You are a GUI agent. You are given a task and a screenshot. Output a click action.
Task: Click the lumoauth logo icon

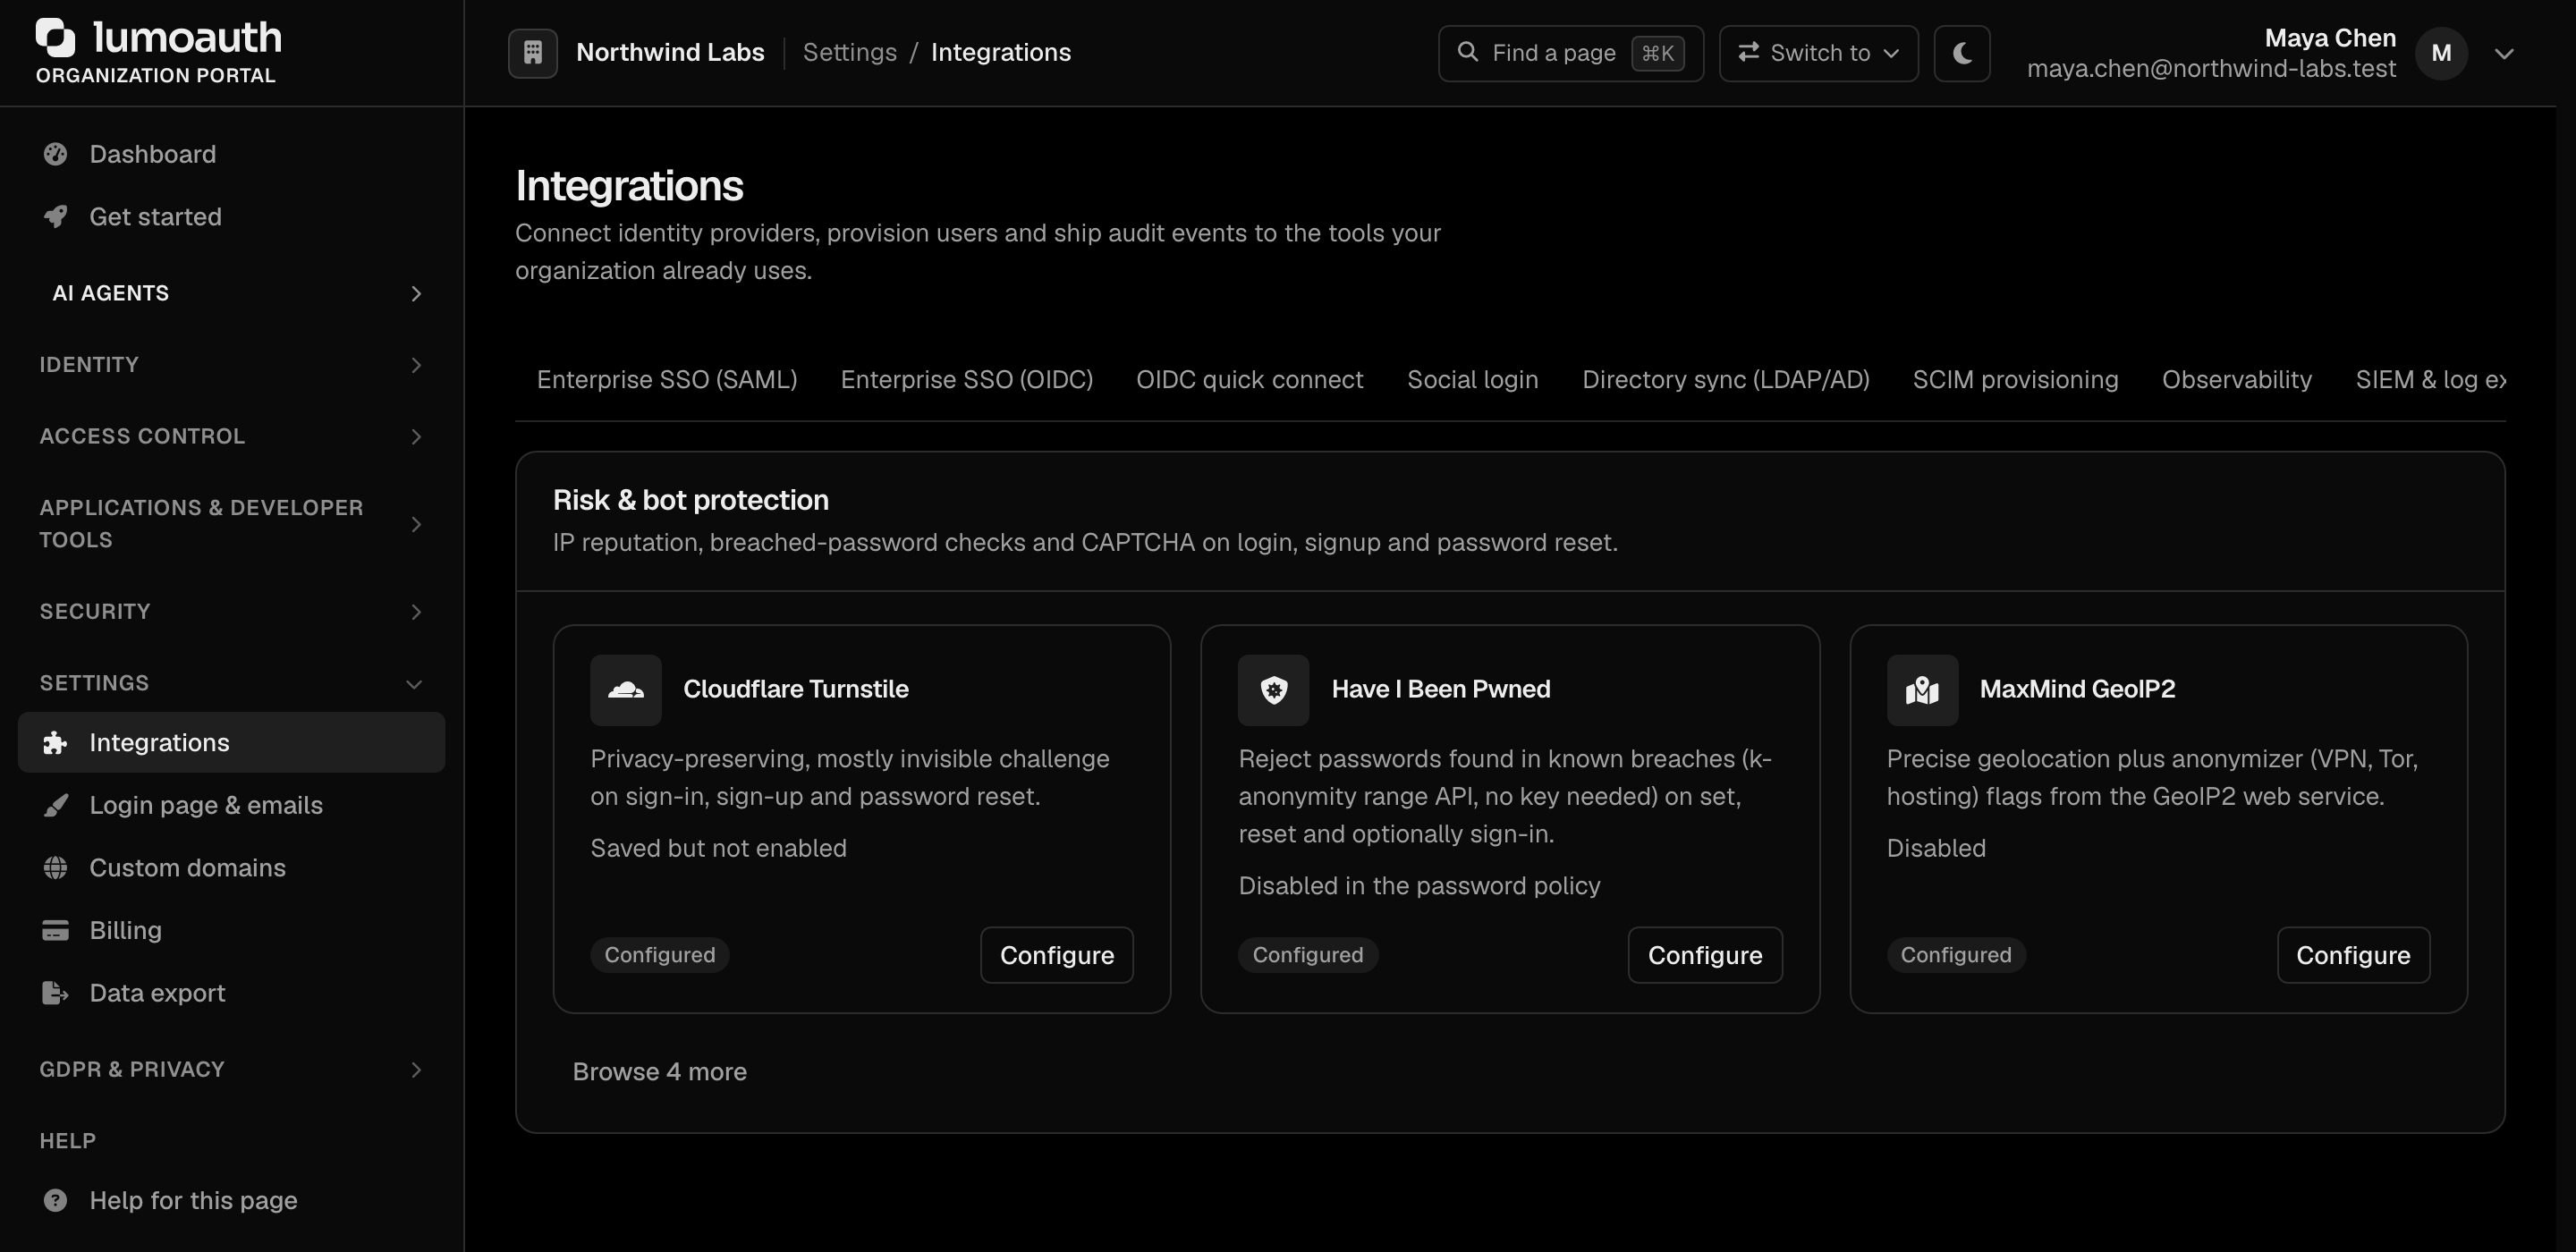[56, 37]
